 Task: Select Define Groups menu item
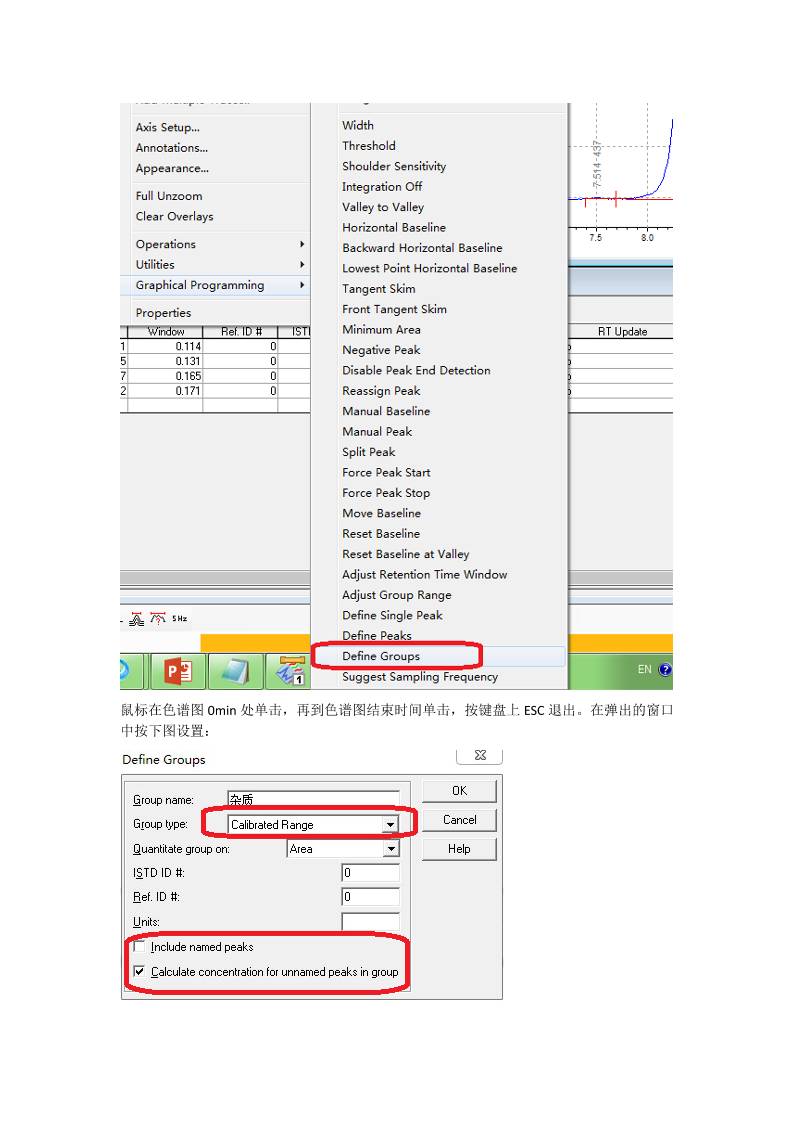[381, 656]
